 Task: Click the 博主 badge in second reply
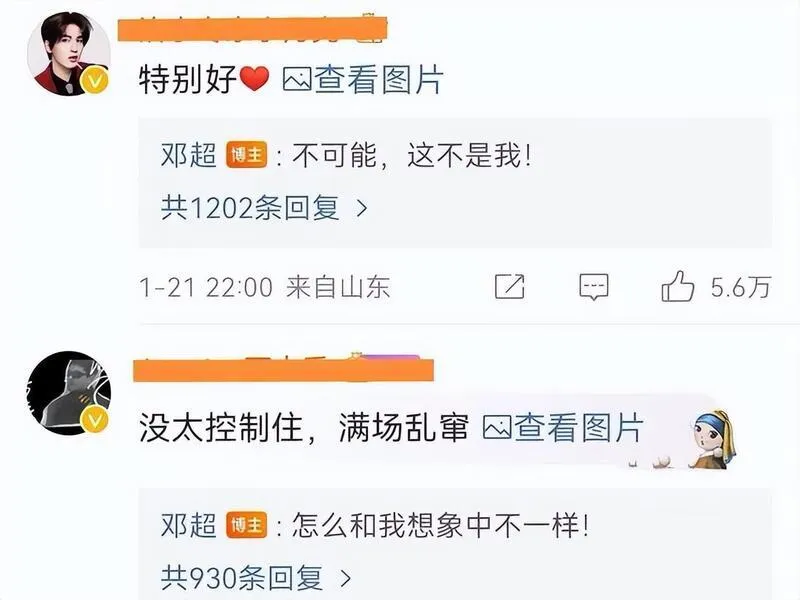[247, 525]
